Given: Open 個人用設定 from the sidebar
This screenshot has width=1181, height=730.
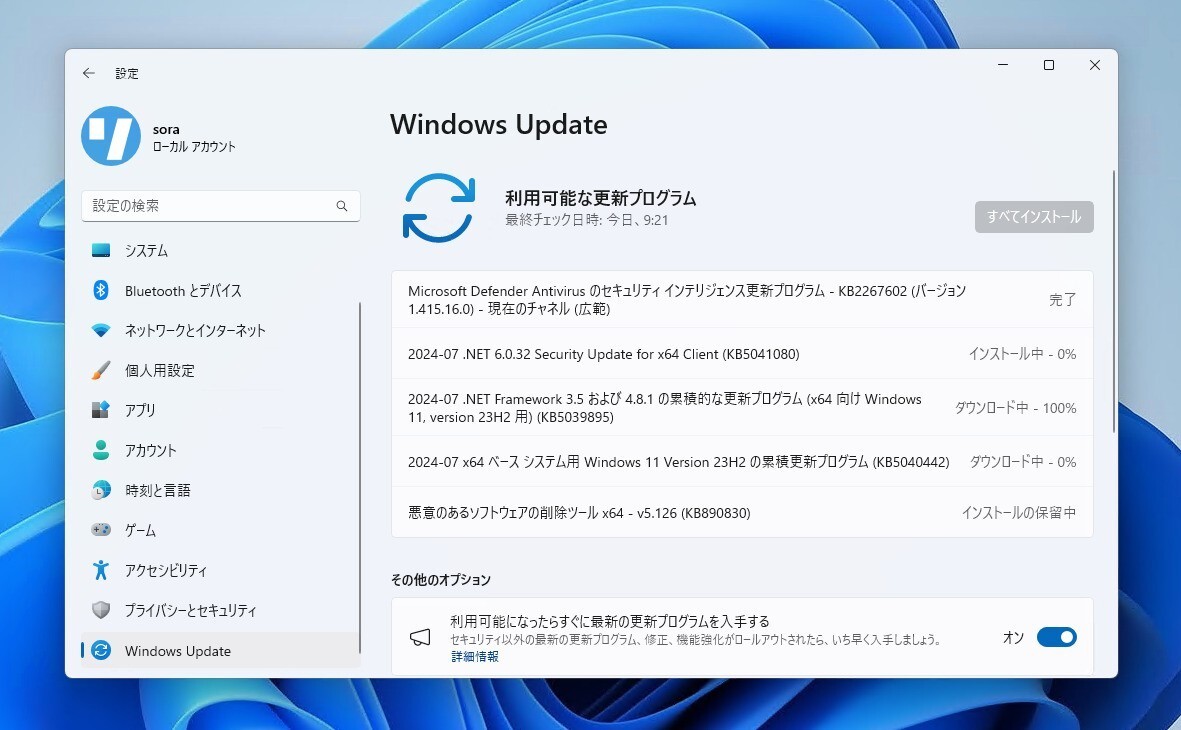Looking at the screenshot, I should pos(100,370).
